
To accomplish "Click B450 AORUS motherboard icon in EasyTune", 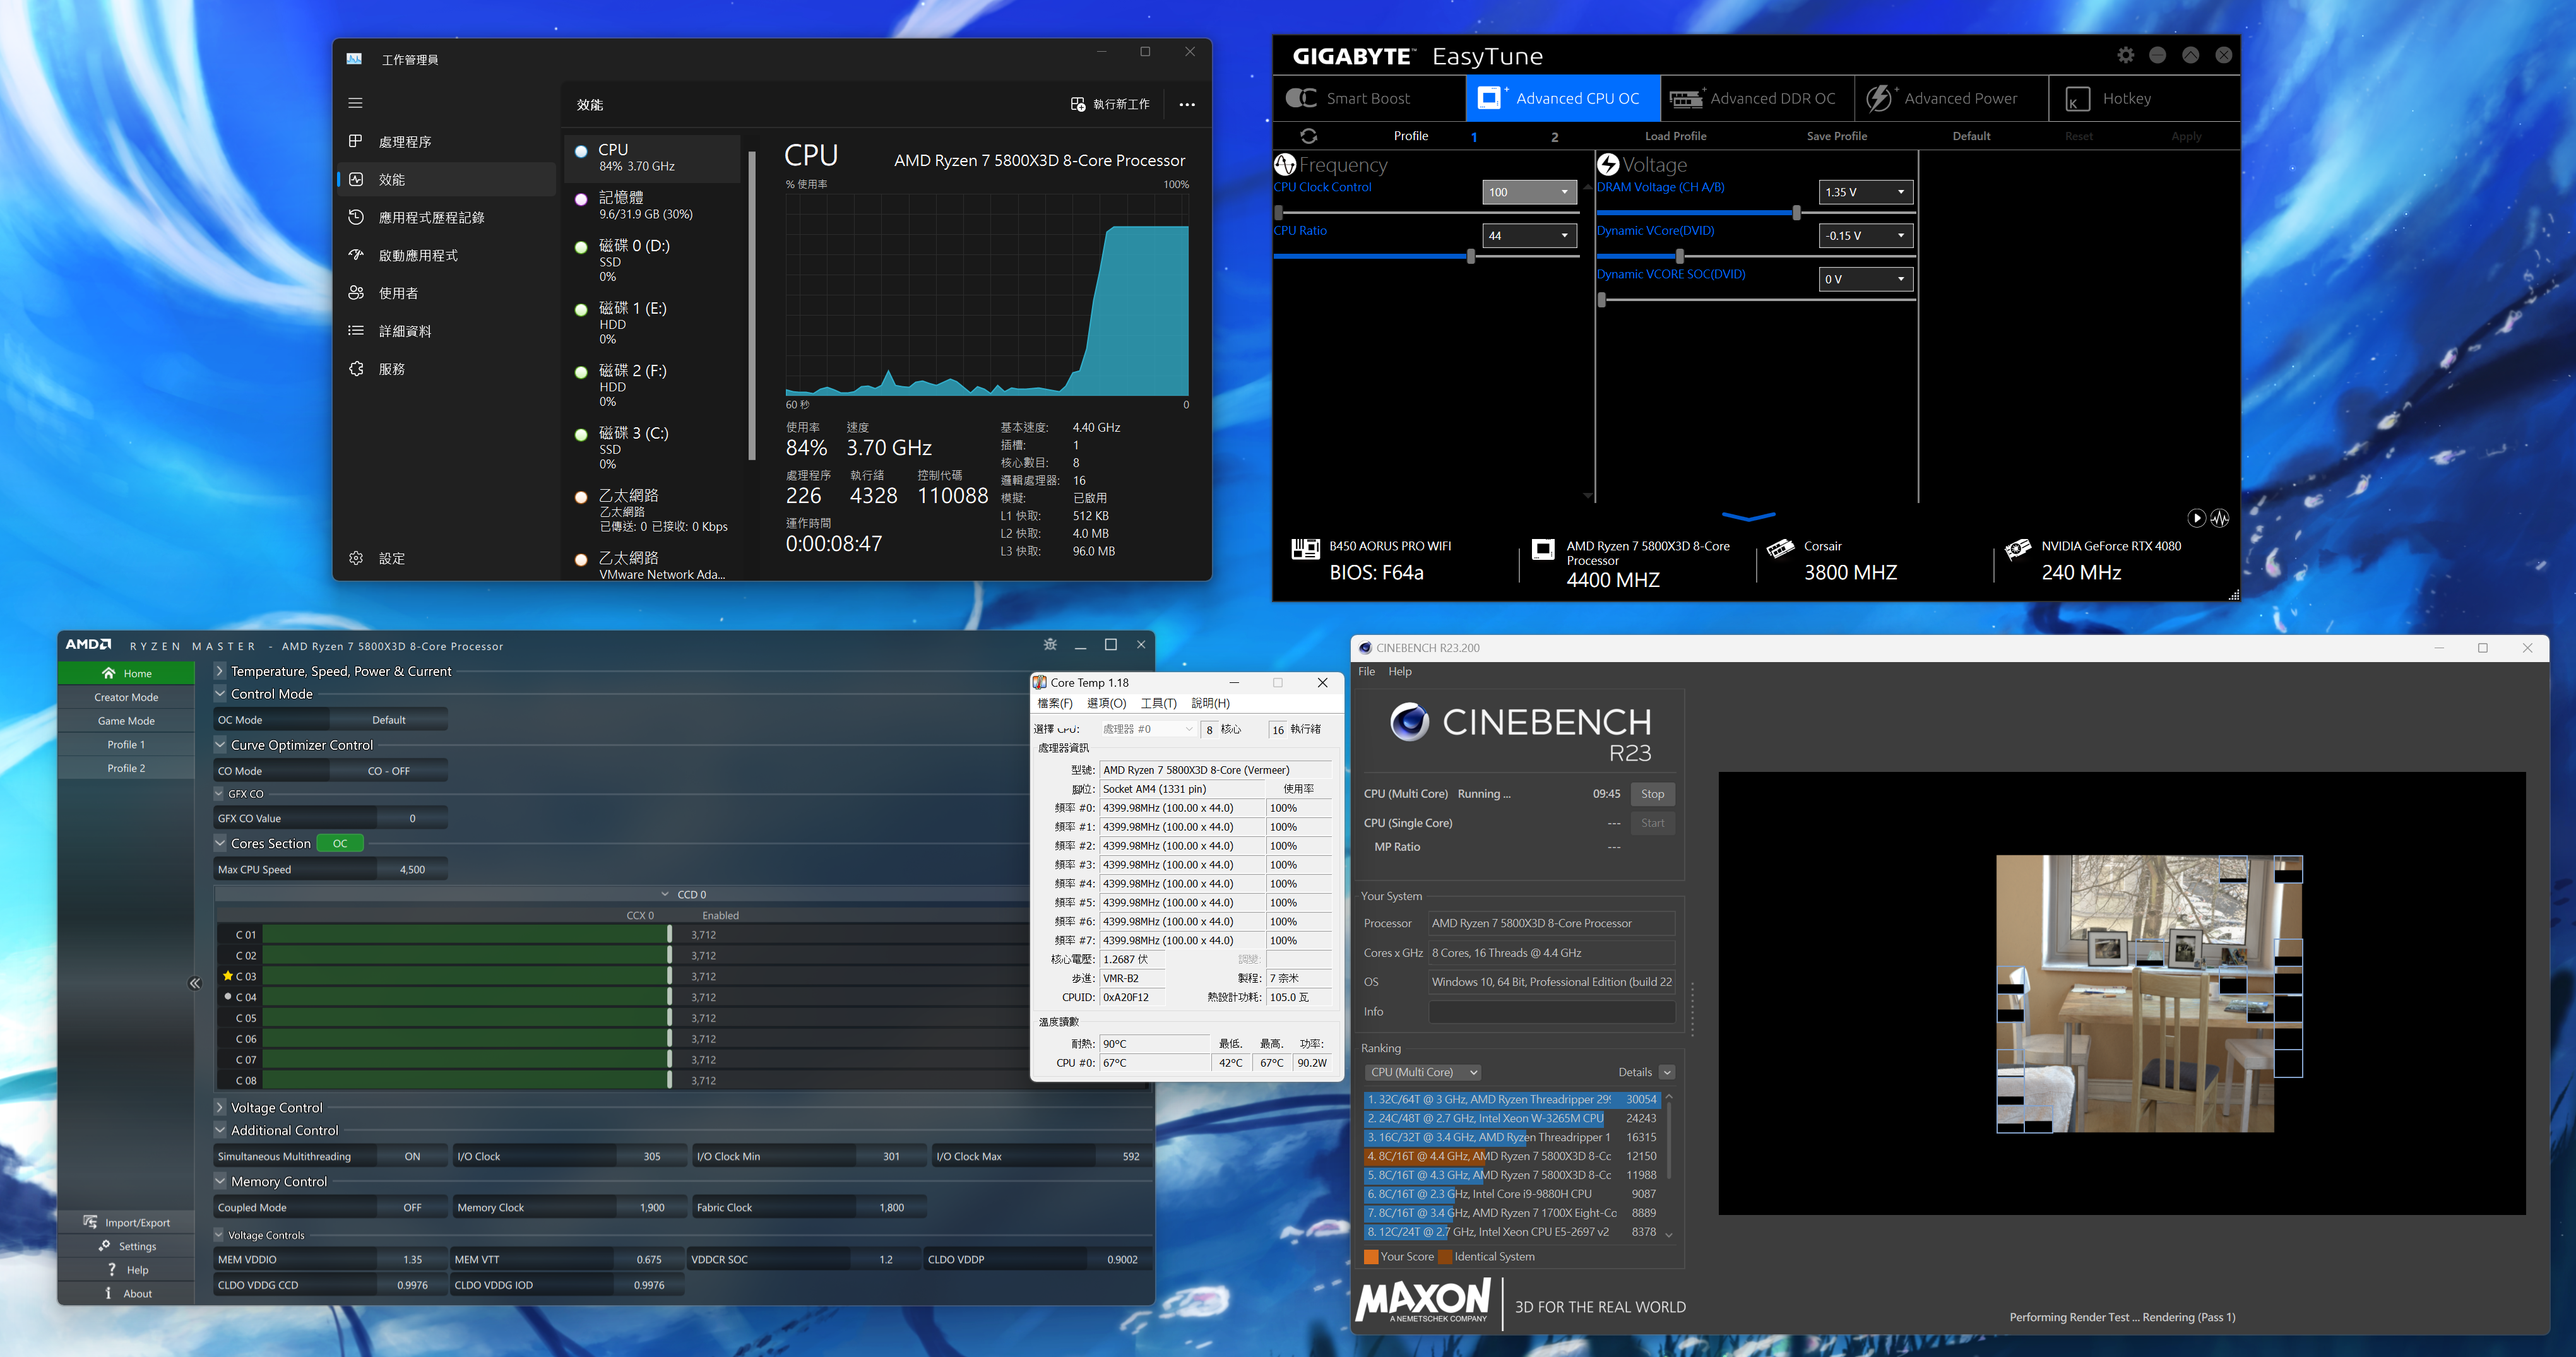I will [x=1305, y=549].
